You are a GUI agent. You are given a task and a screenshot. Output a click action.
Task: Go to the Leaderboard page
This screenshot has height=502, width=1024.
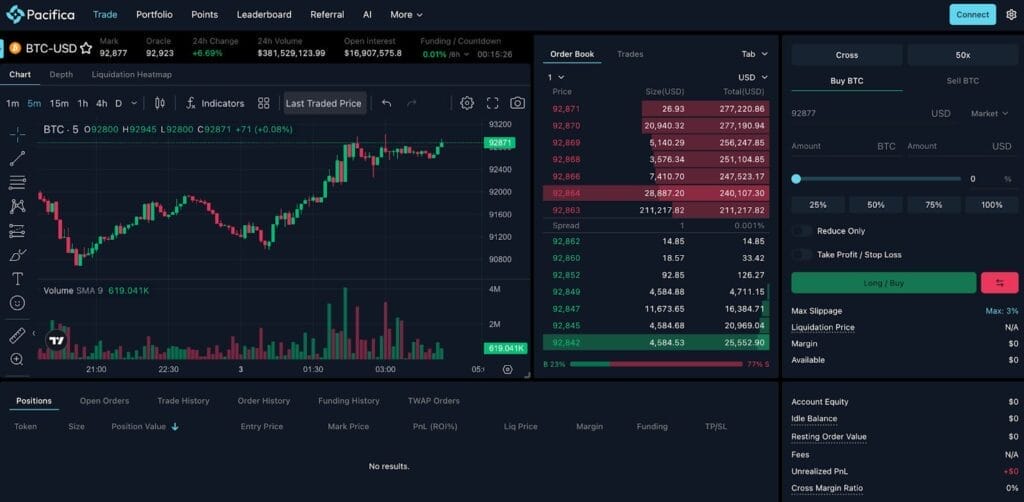pyautogui.click(x=264, y=14)
